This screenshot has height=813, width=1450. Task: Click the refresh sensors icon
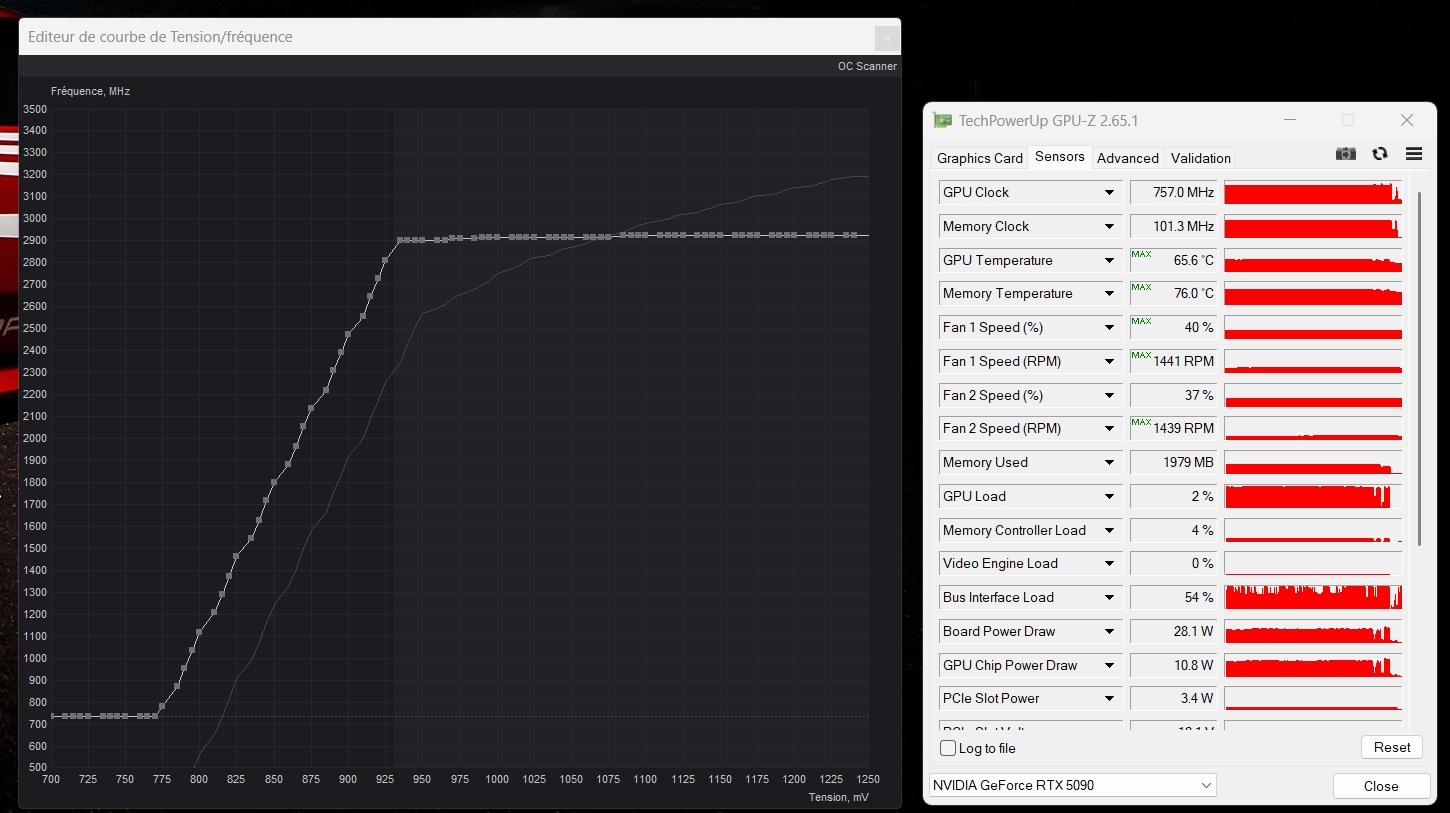[x=1380, y=154]
